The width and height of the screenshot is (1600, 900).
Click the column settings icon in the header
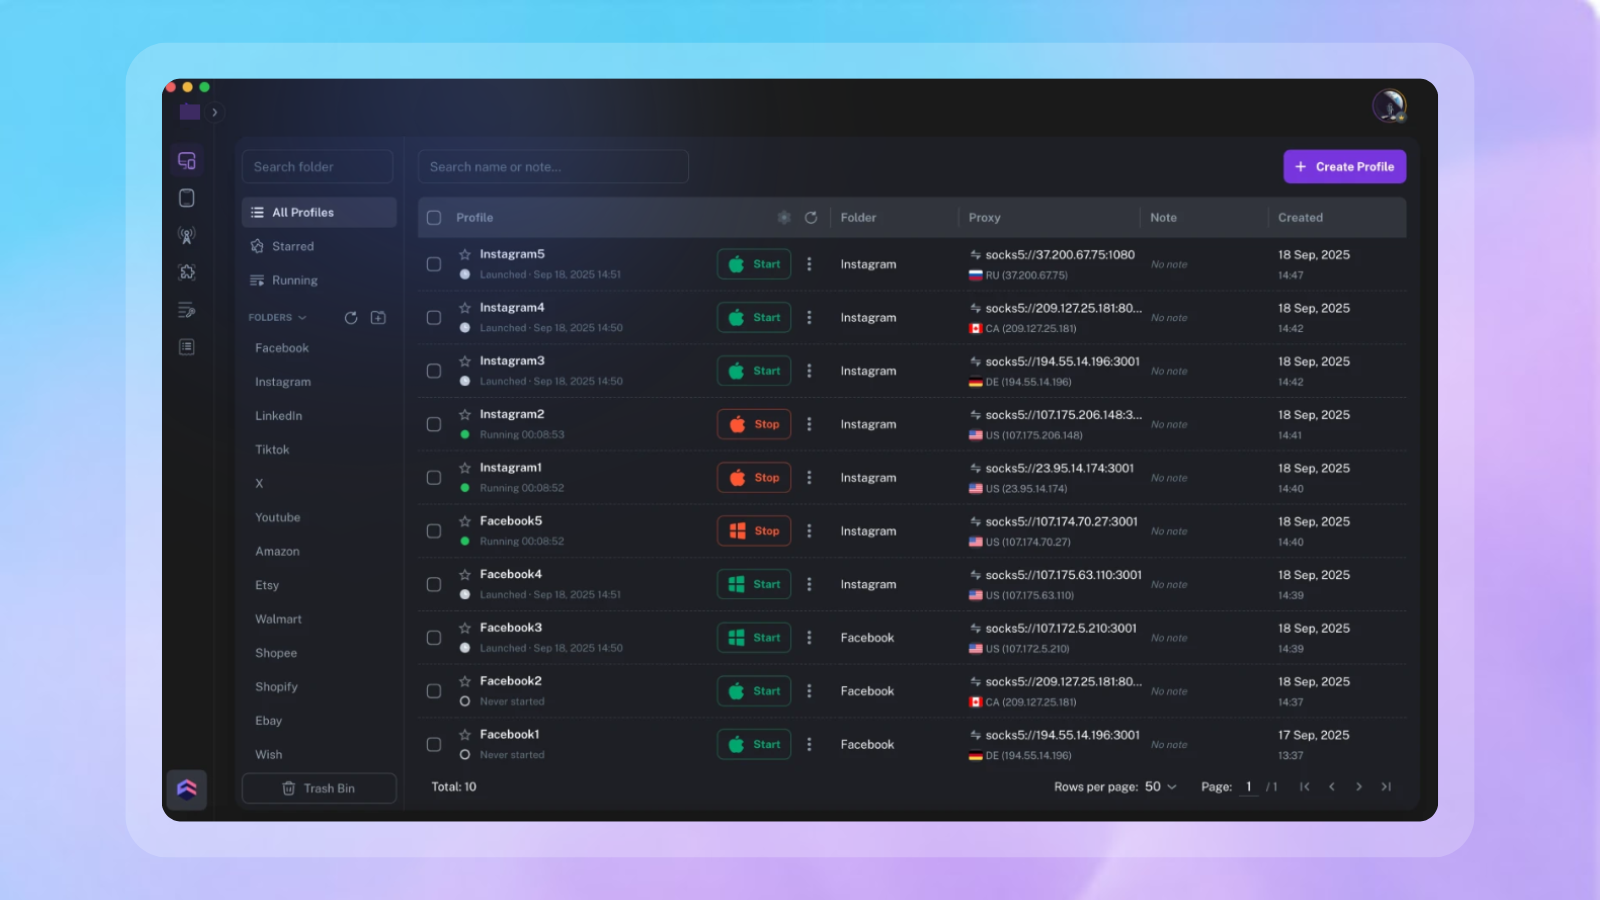tap(784, 218)
